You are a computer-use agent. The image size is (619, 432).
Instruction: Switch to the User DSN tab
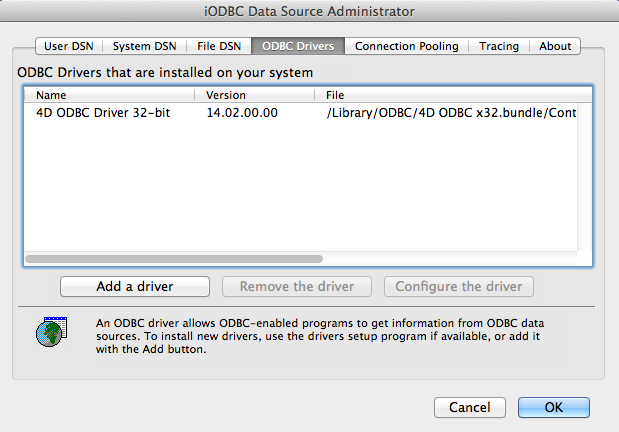pos(69,46)
